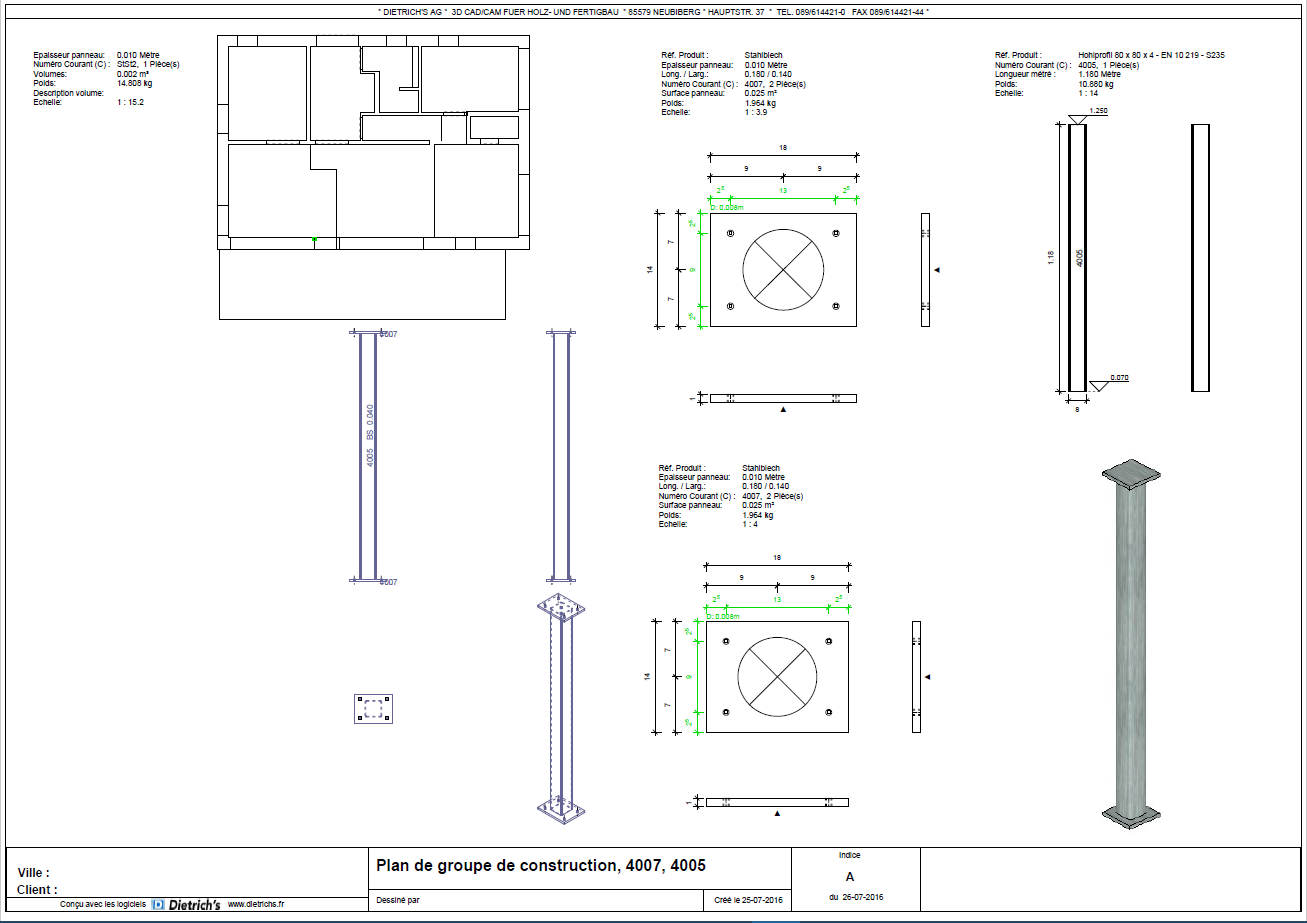Screen dimensions: 1307x923
Task: Select the 'Créé le 25-07-2016' date cell
Action: pyautogui.click(x=746, y=900)
